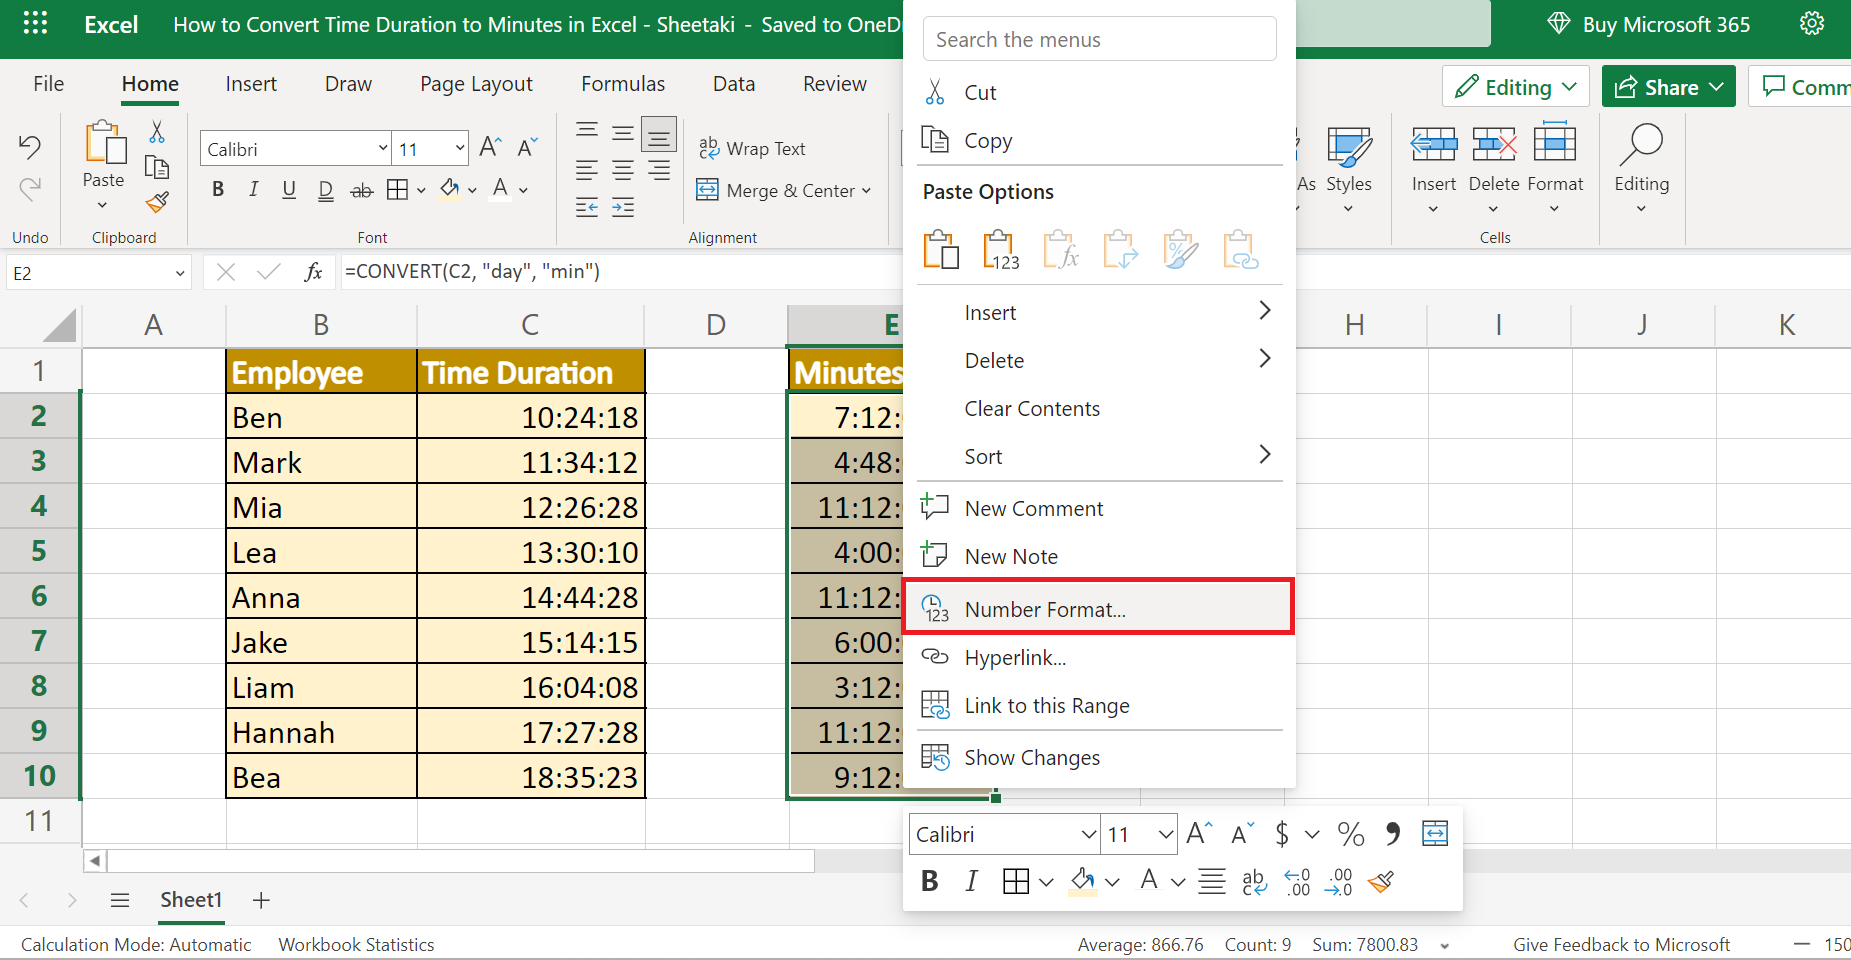The width and height of the screenshot is (1851, 960).
Task: Click the Insert Function fx icon
Action: coord(313,272)
